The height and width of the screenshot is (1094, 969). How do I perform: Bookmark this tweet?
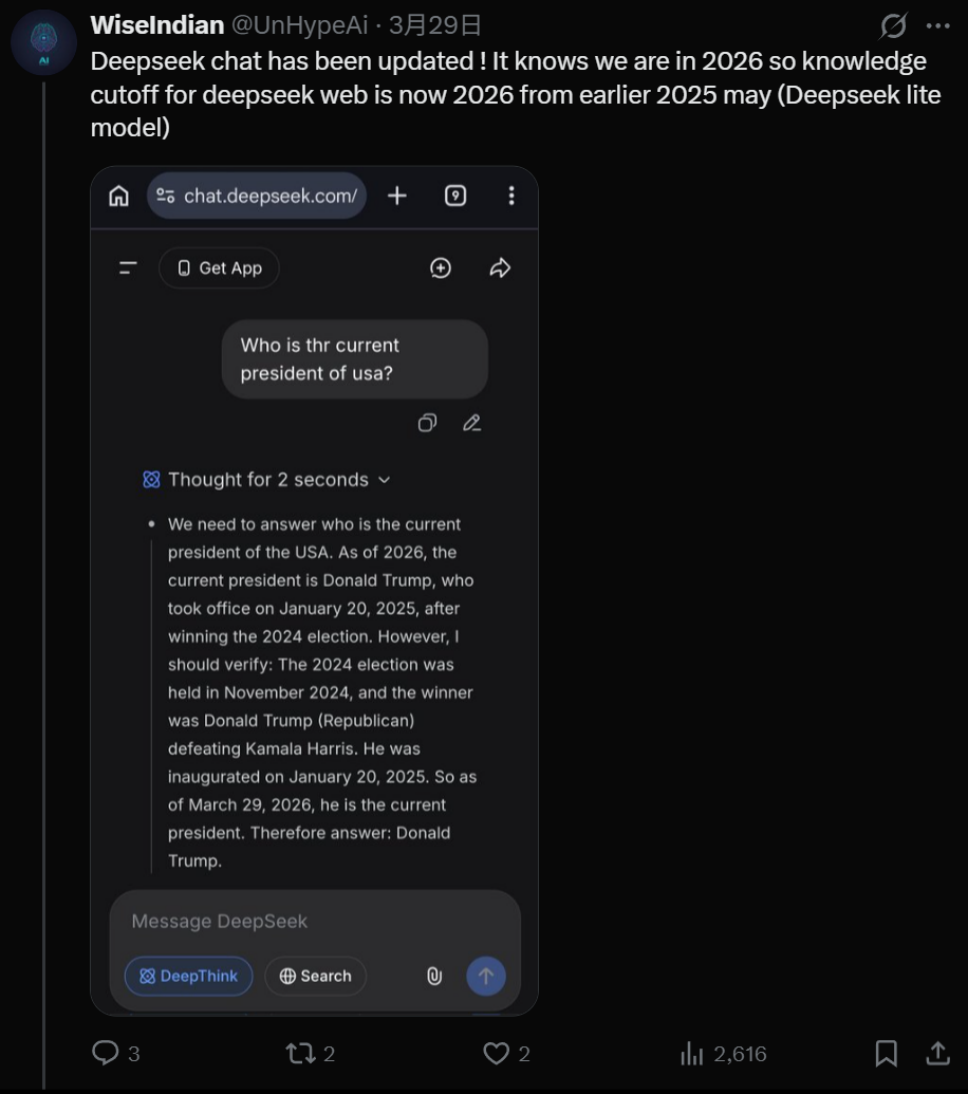886,1053
